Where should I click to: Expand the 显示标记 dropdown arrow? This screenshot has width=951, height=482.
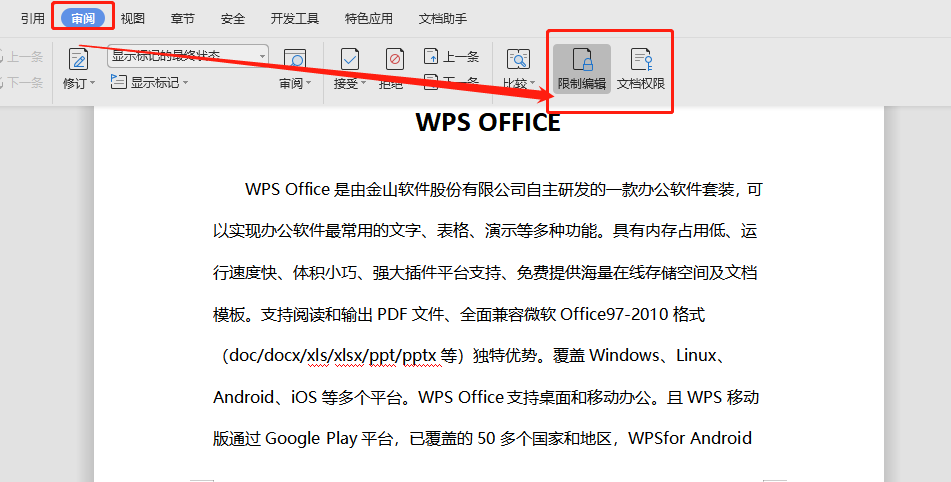186,82
